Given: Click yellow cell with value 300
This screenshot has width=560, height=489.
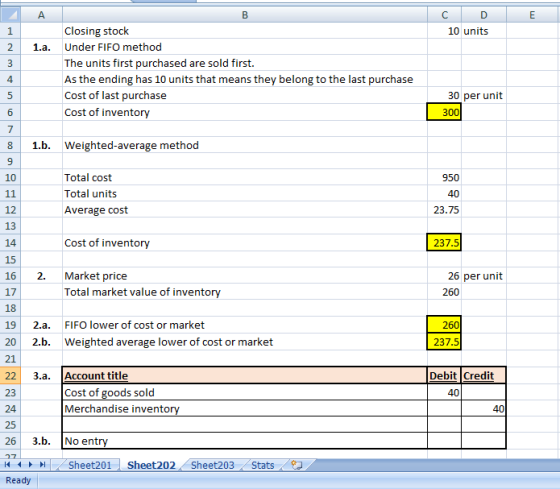Looking at the screenshot, I should point(444,112).
